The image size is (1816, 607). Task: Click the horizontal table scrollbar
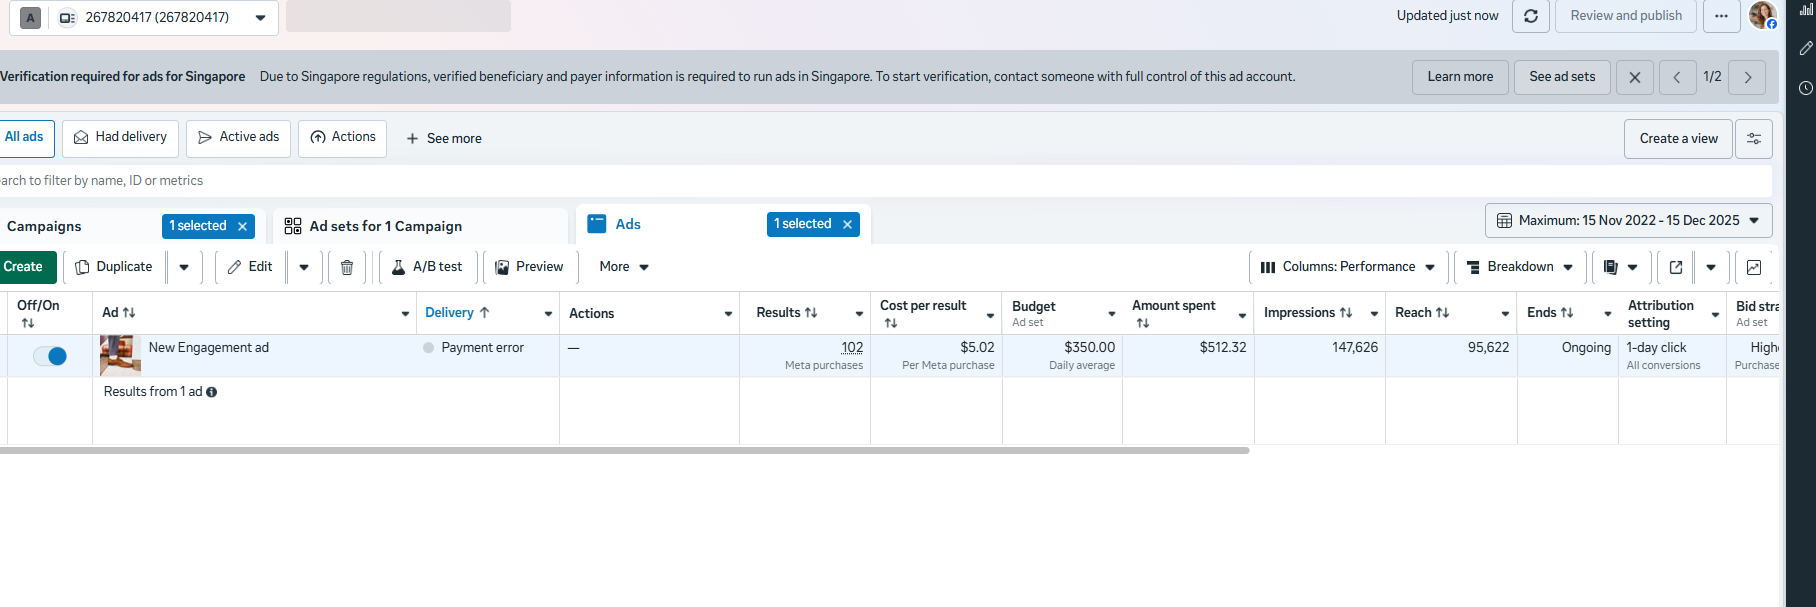624,451
